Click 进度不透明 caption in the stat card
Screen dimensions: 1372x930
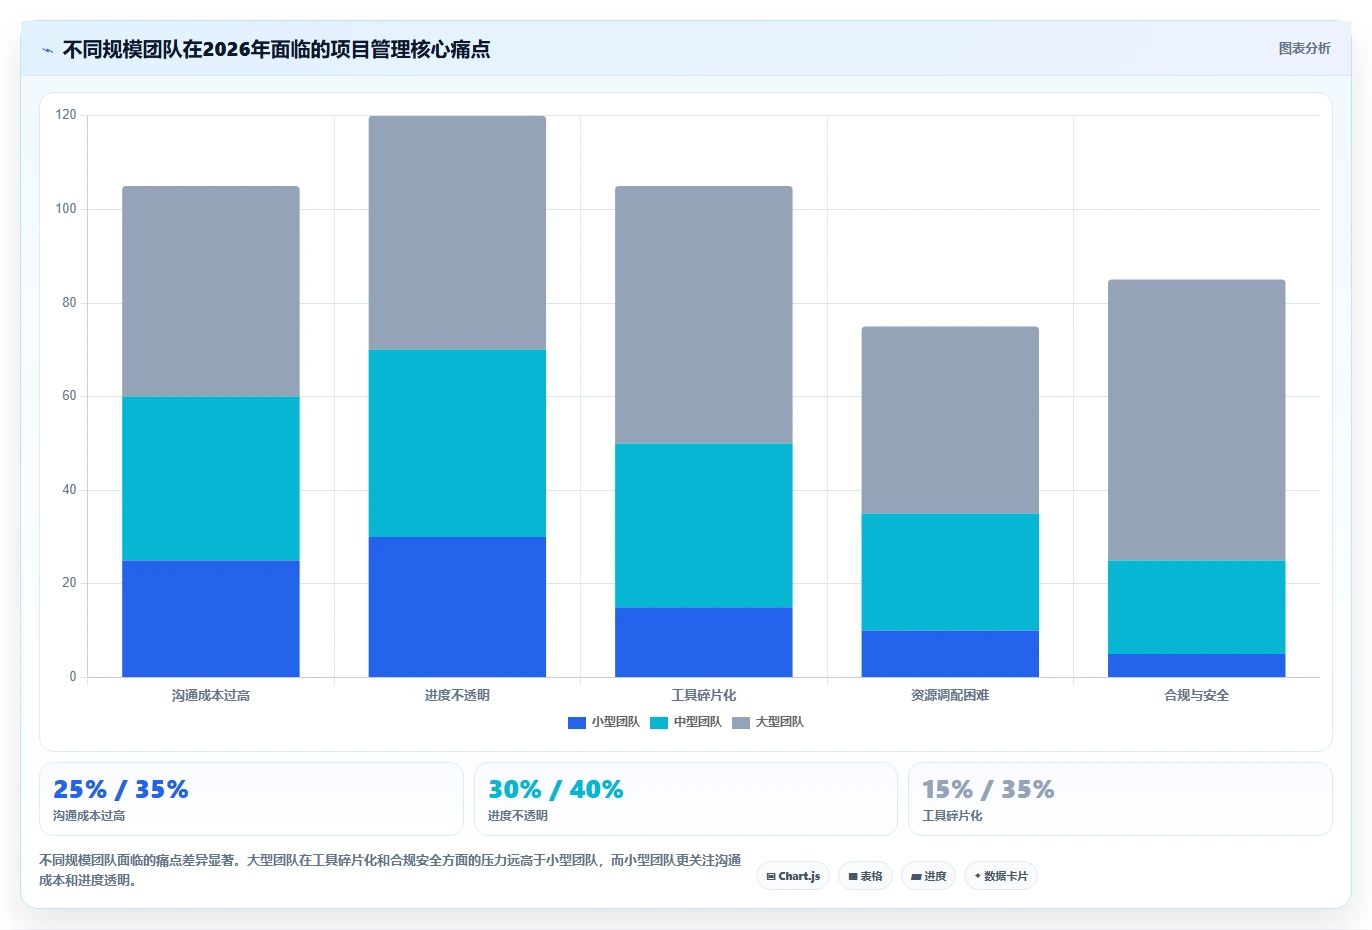(x=518, y=816)
